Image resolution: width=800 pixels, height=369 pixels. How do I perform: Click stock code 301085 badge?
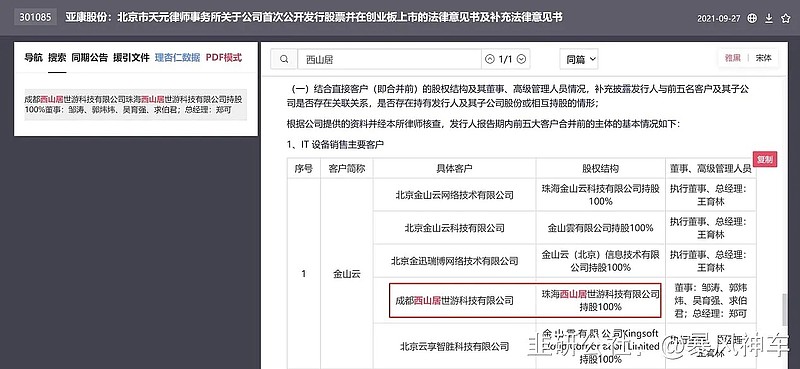35,17
